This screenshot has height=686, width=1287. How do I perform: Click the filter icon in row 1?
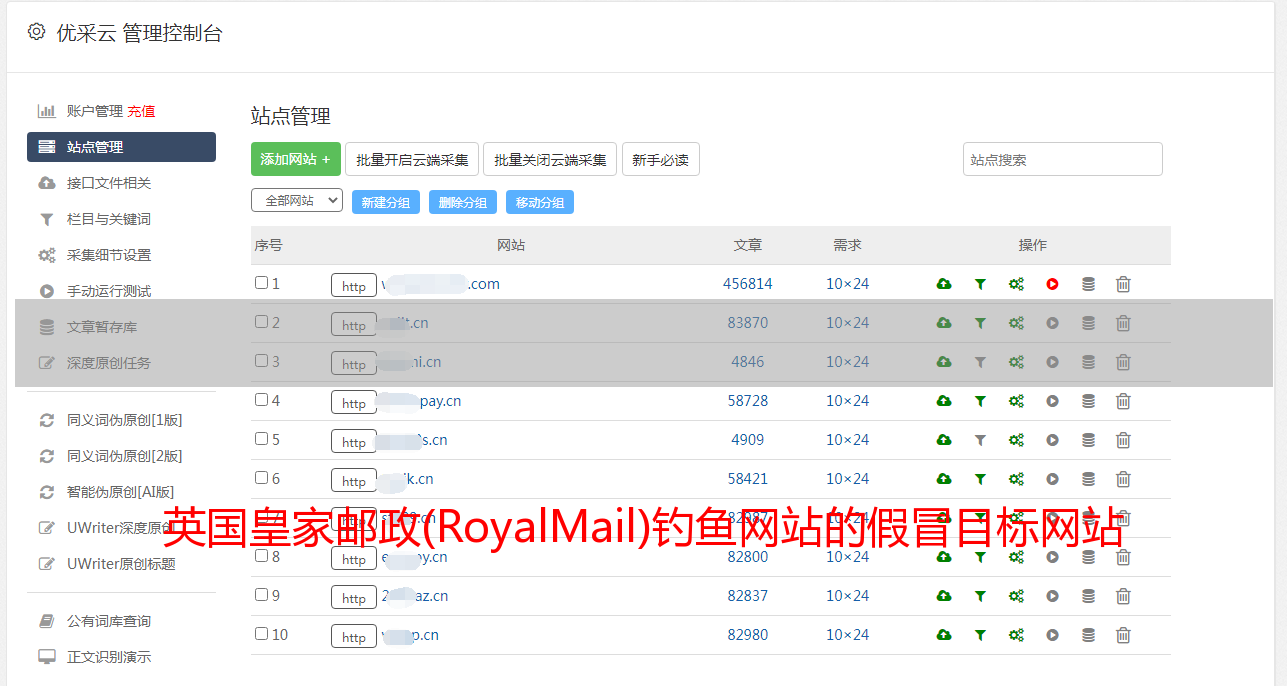click(x=980, y=284)
